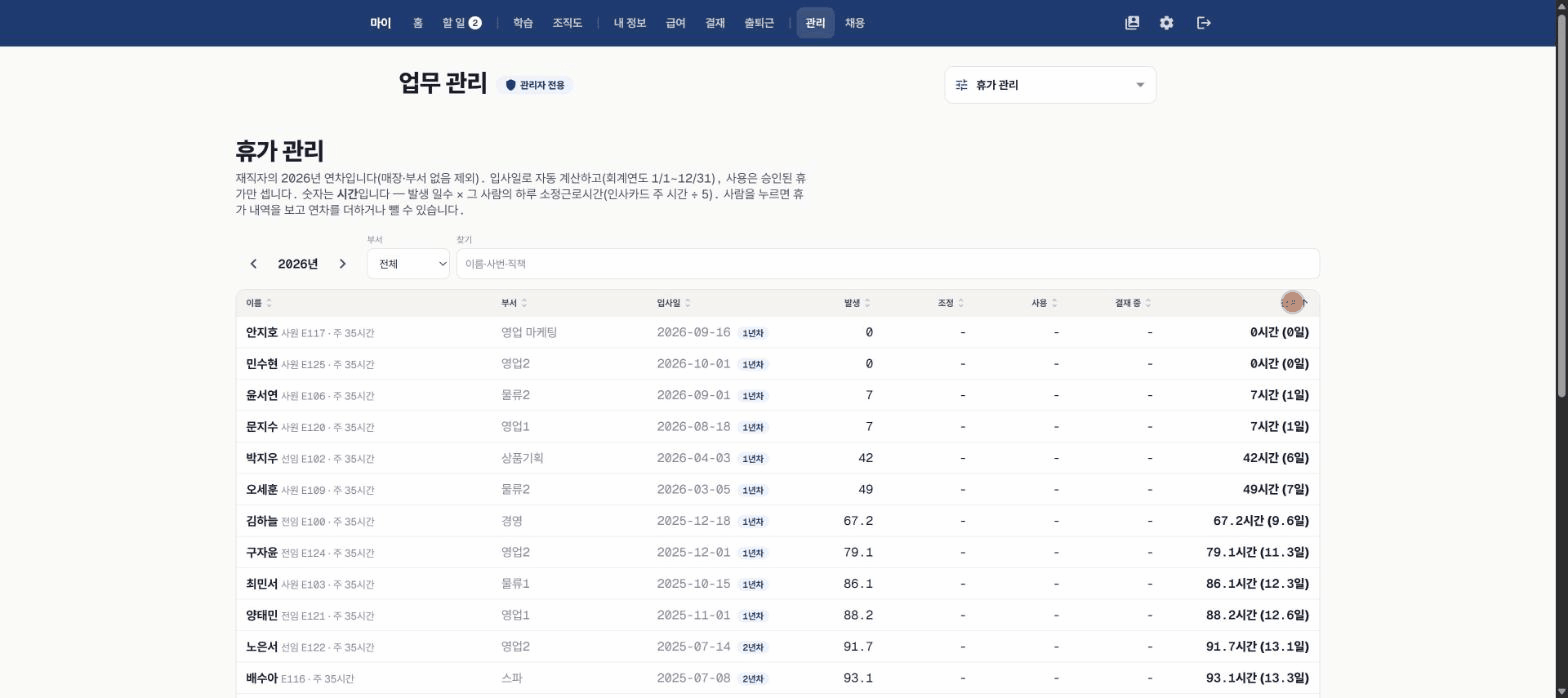Click the 2025-12-18 hire date cell

click(694, 521)
